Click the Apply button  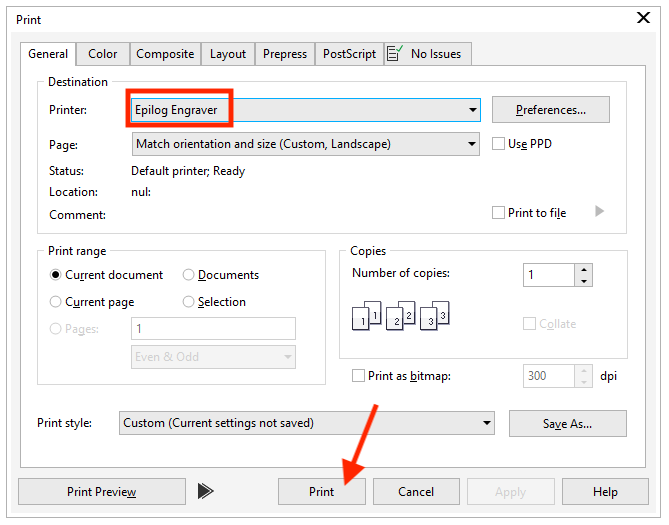(x=511, y=492)
